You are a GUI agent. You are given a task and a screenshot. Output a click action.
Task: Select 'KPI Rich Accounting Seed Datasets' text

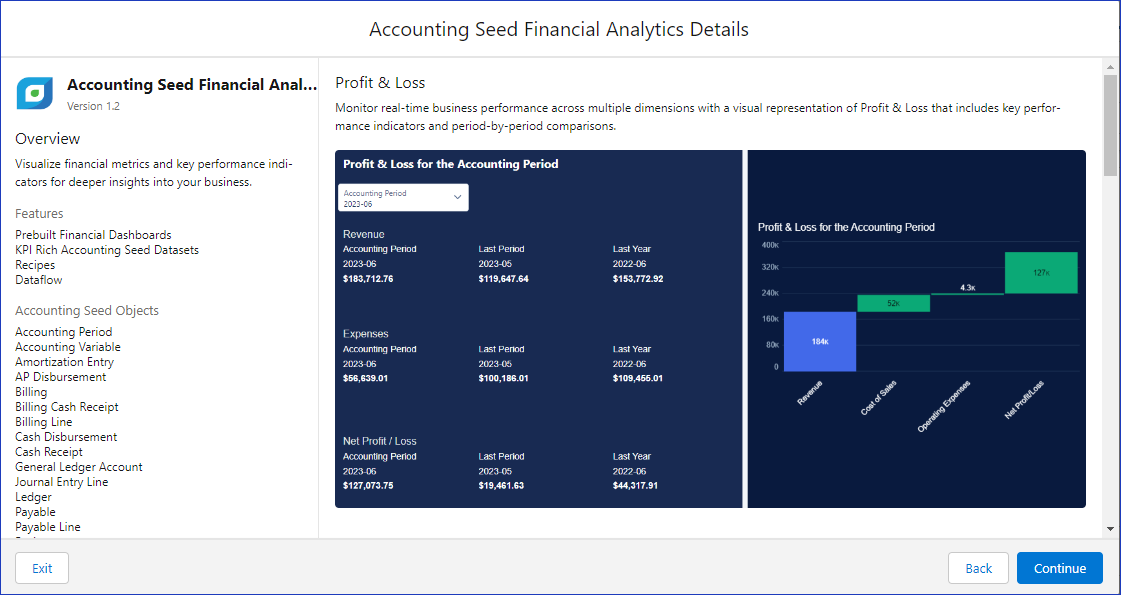tap(107, 250)
